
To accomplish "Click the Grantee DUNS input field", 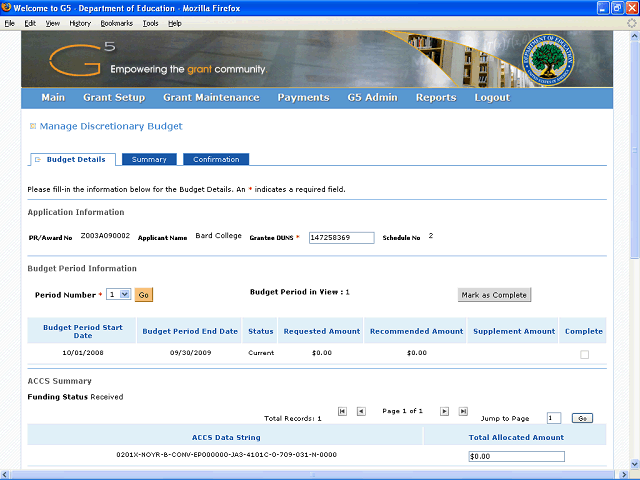I will pyautogui.click(x=340, y=238).
